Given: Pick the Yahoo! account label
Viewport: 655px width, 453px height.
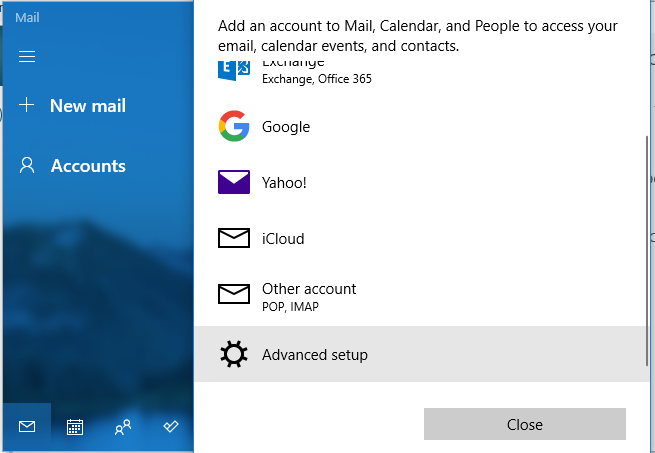Looking at the screenshot, I should click(x=284, y=182).
